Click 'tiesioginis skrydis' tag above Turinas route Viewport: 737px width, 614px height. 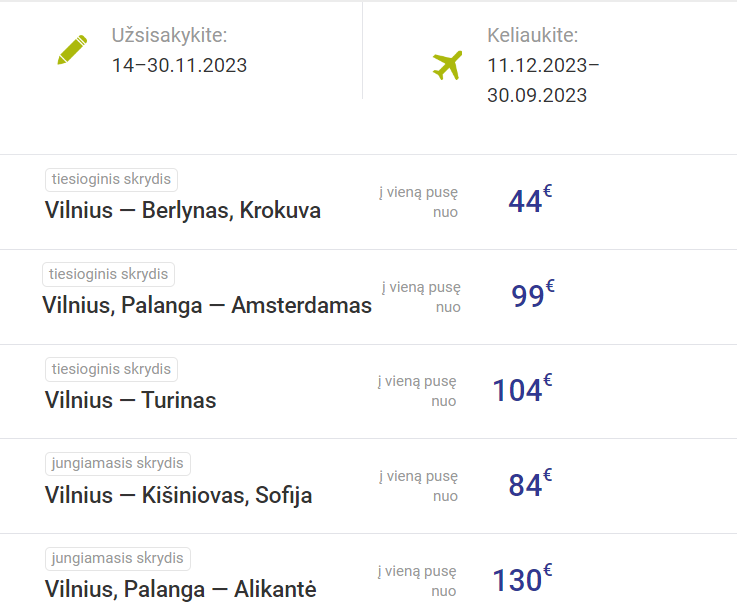click(x=111, y=369)
